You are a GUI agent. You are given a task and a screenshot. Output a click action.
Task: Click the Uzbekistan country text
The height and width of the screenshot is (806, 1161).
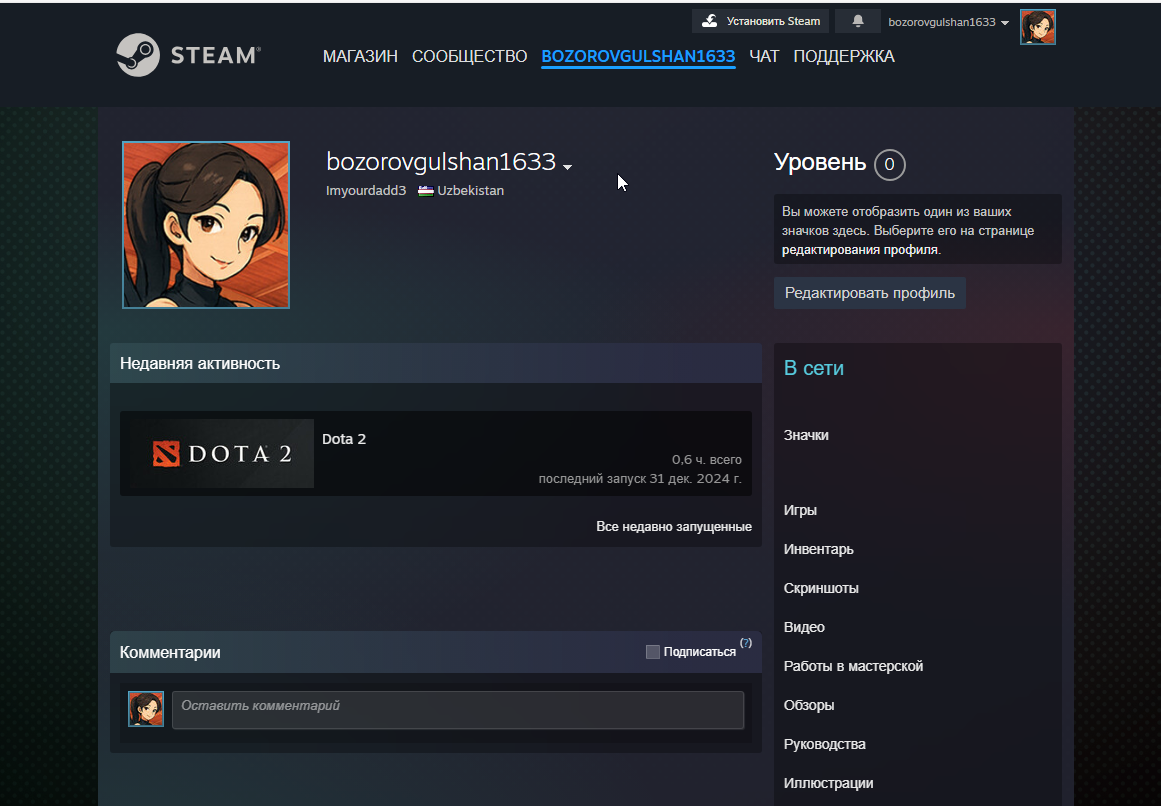(470, 191)
